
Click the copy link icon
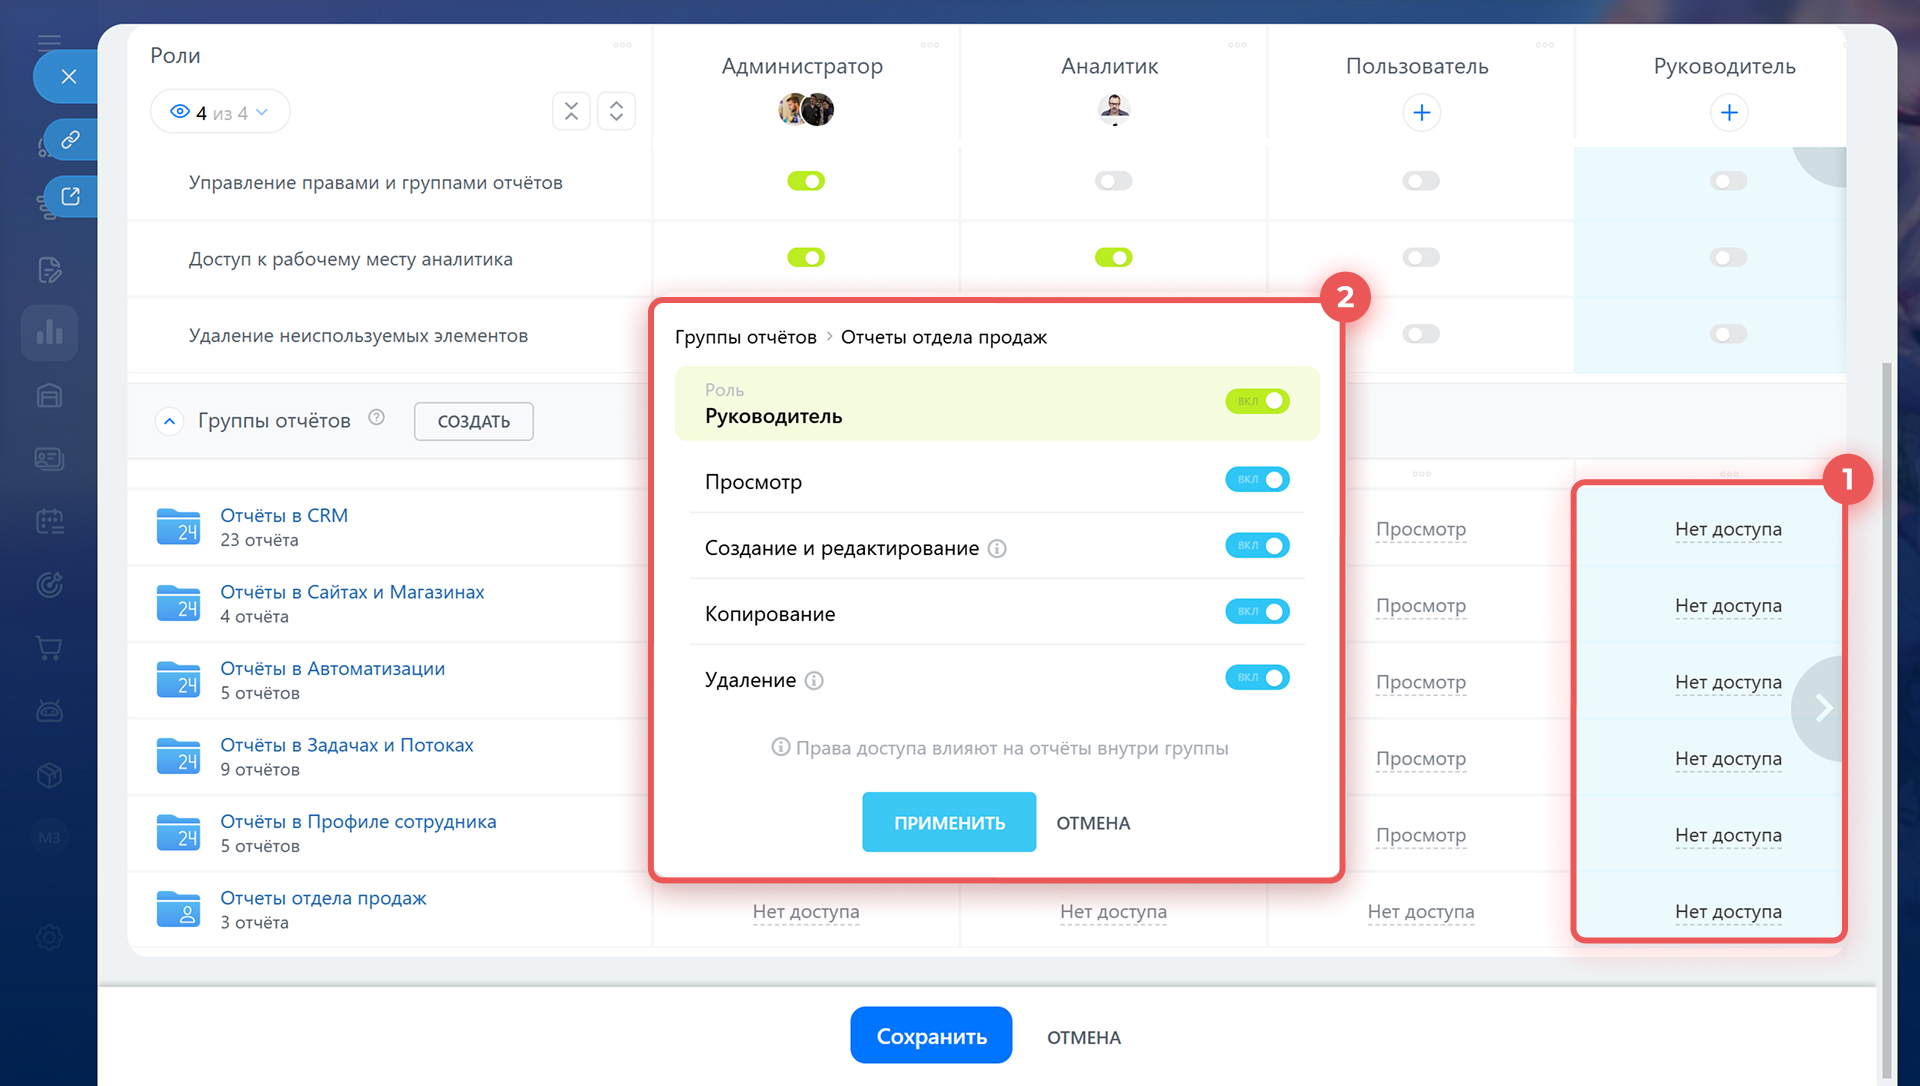coord(70,139)
